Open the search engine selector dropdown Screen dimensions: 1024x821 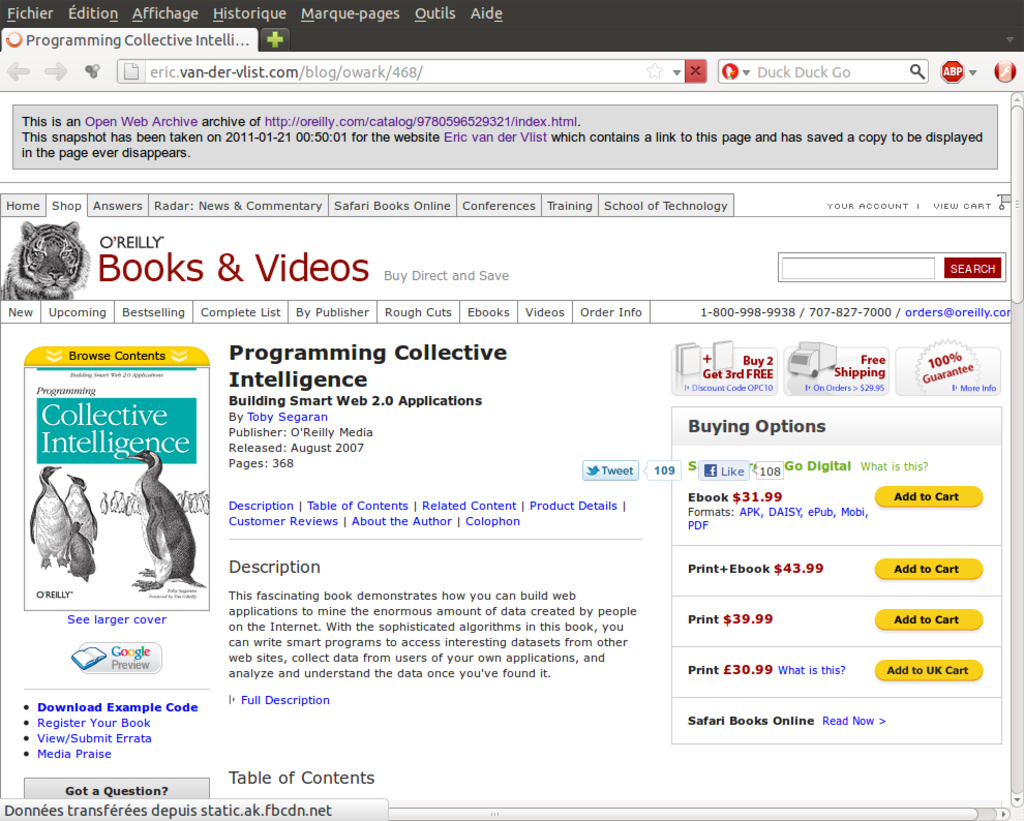(x=733, y=72)
